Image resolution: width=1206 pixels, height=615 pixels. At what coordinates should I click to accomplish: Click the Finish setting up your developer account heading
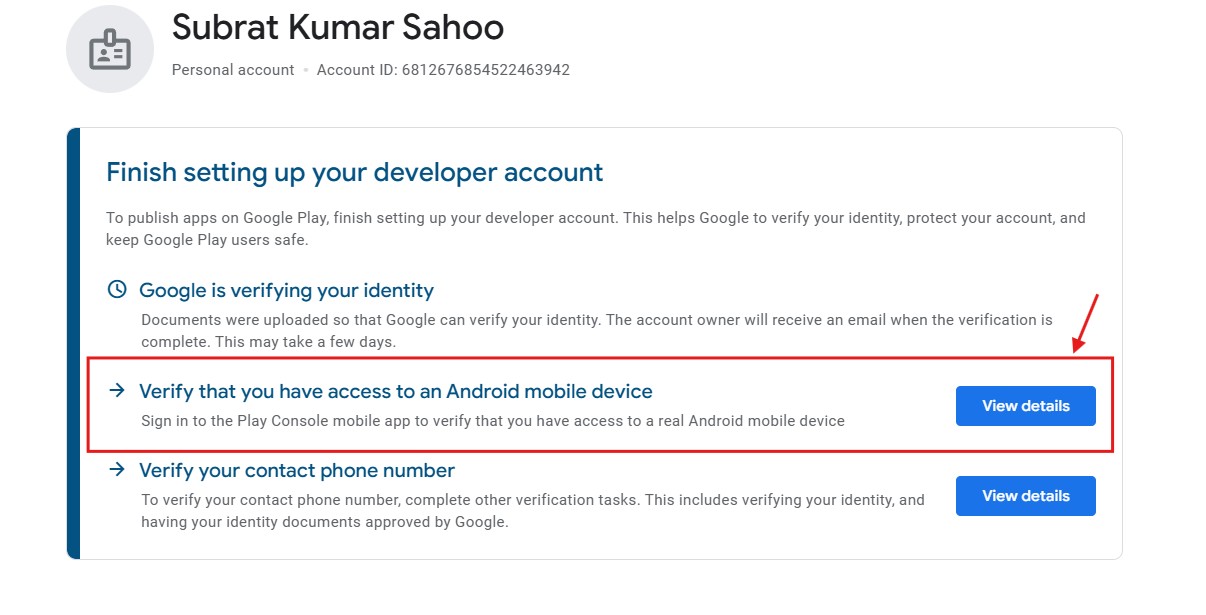(x=354, y=172)
